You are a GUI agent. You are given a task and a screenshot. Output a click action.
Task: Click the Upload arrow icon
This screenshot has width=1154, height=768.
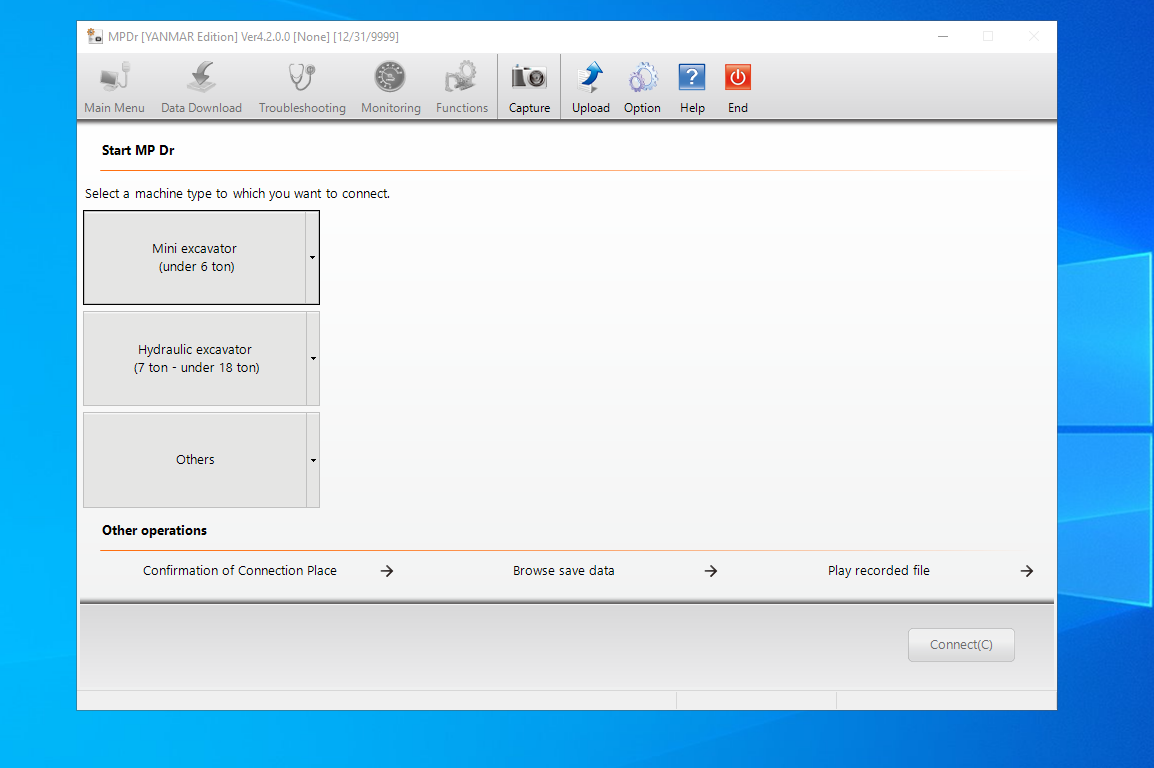pos(590,85)
